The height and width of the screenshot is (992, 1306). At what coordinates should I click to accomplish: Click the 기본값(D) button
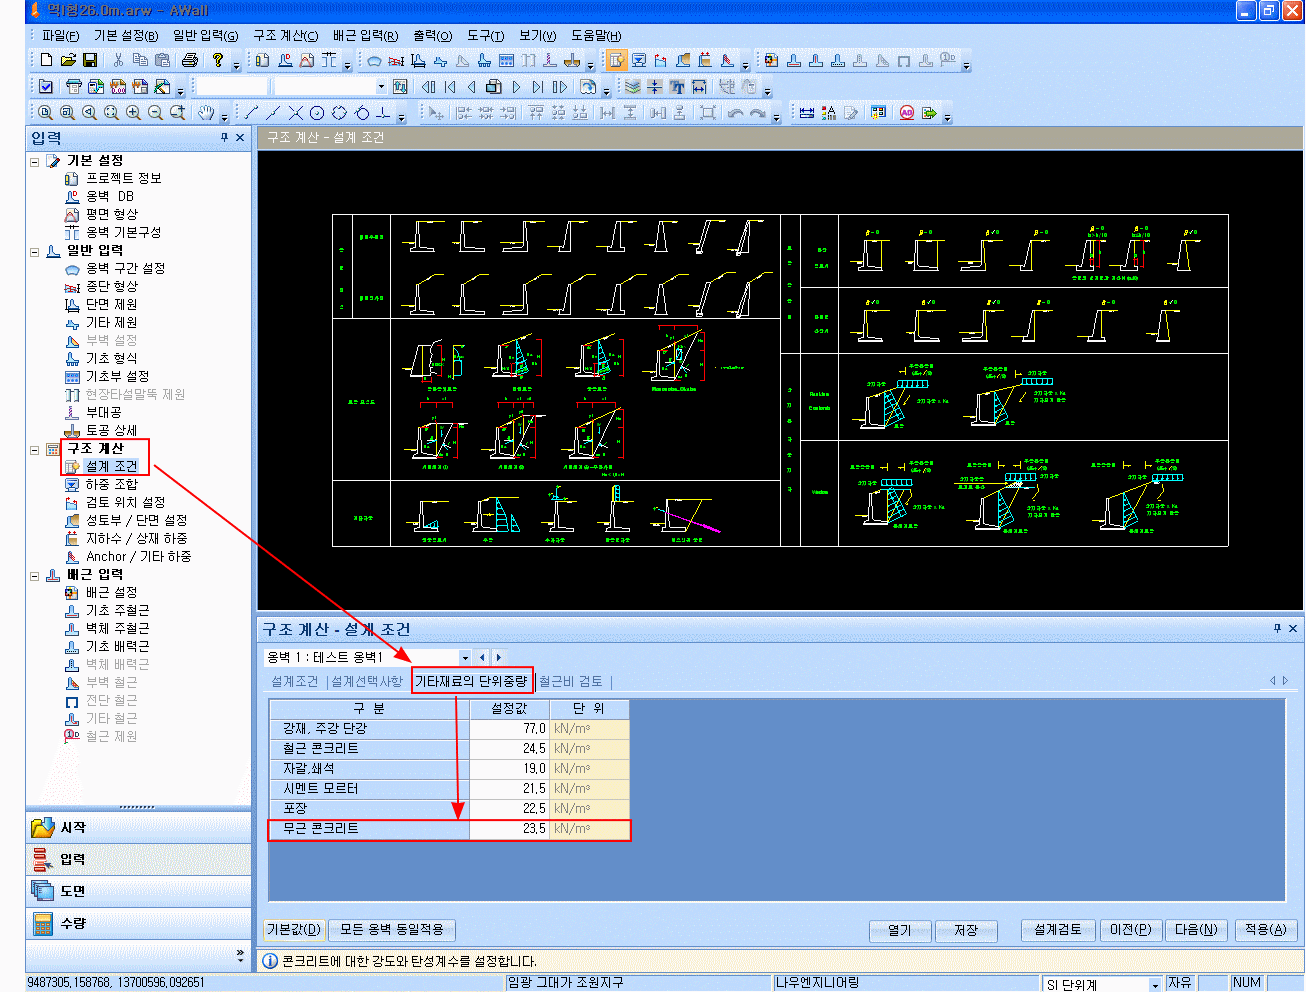point(294,930)
